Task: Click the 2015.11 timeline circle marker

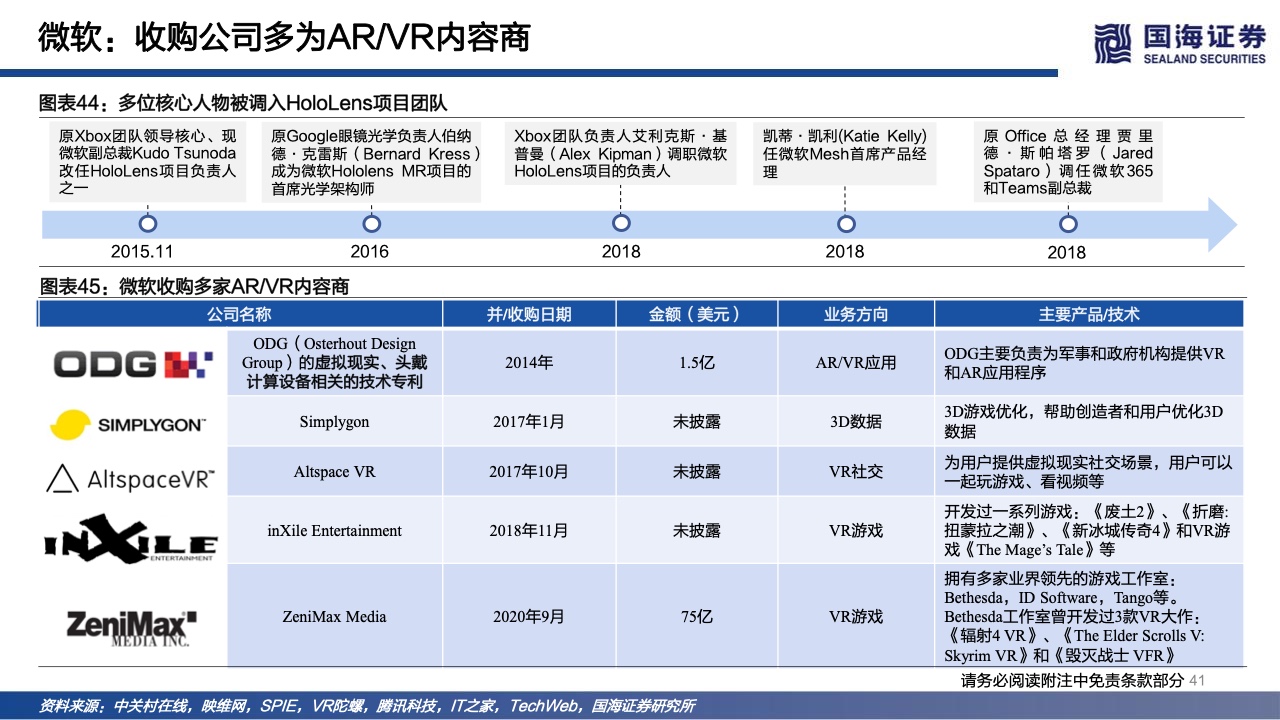Action: coord(149,224)
